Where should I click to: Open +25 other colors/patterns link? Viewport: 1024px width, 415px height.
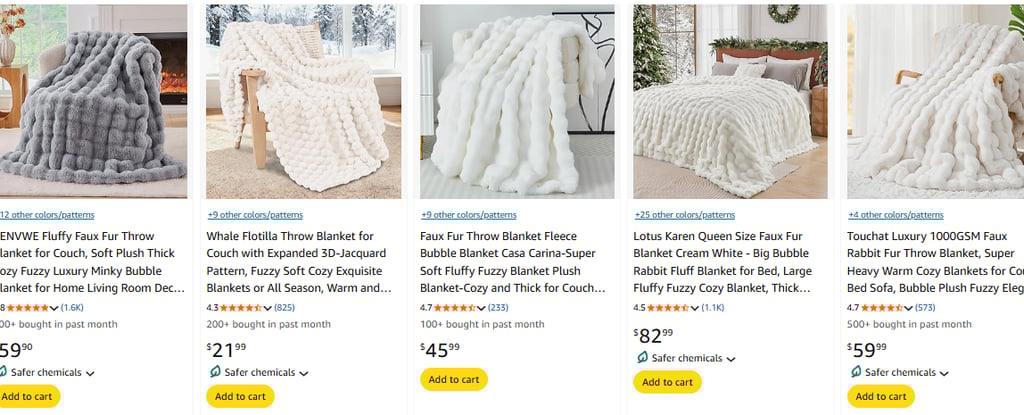682,215
